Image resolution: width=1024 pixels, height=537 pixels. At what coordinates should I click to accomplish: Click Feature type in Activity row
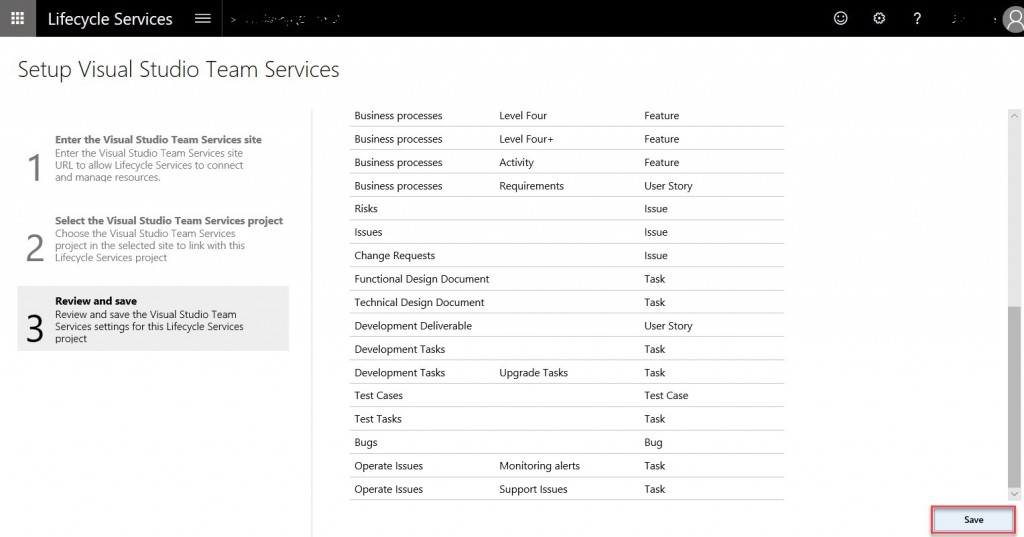(662, 163)
